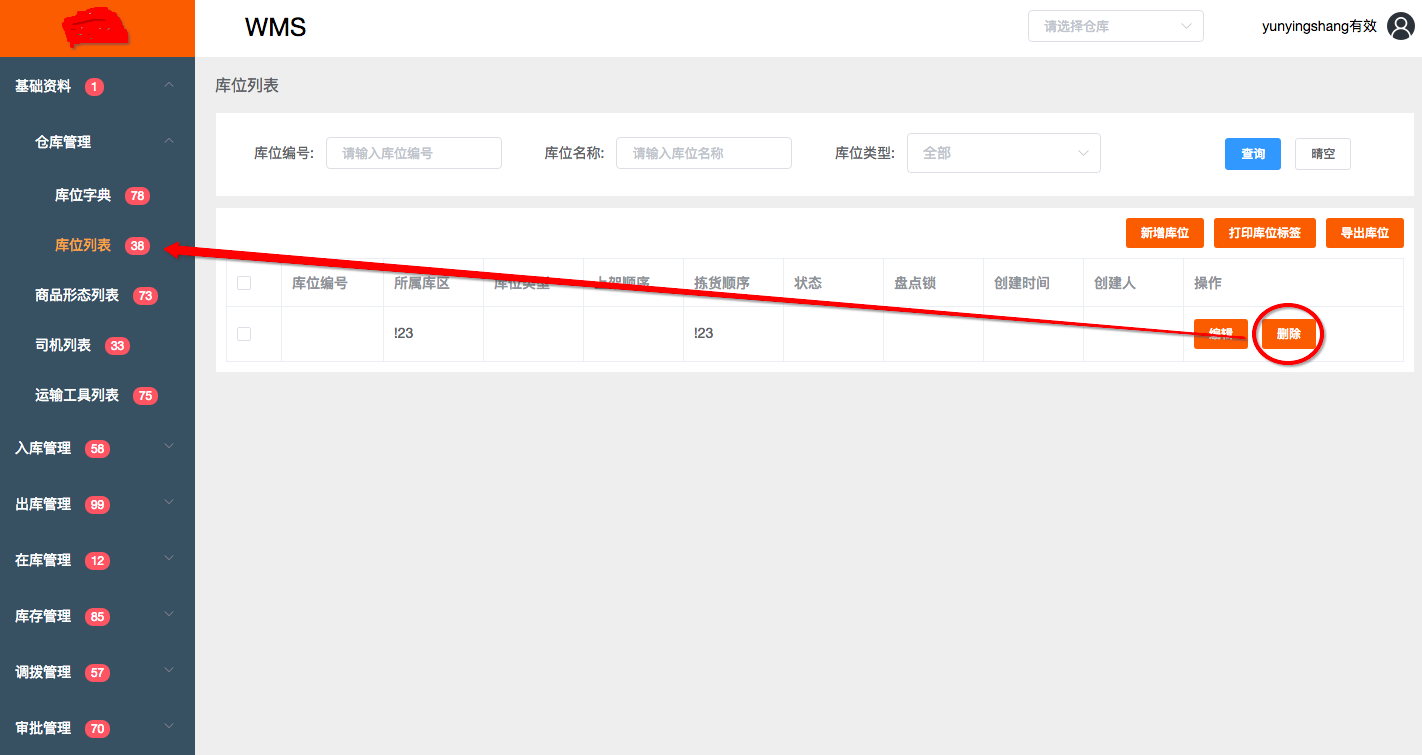This screenshot has height=755, width=1422.
Task: Click the red 12 badge beside 在库管理
Action: 97,561
